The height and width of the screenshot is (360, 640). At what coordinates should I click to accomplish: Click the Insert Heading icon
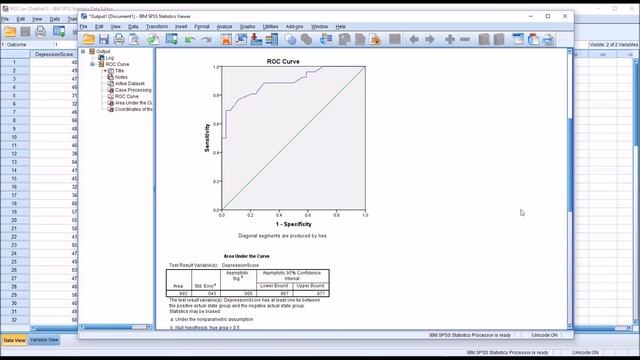click(x=518, y=39)
